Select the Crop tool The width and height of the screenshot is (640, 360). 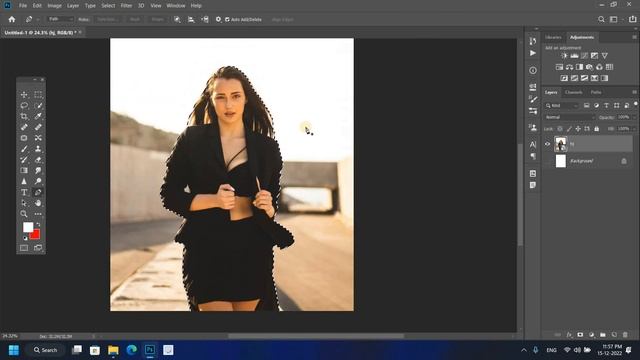[24, 116]
